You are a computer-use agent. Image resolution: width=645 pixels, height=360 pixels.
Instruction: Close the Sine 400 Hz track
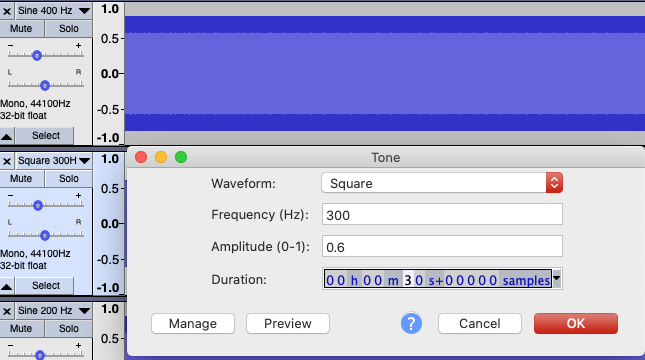(x=7, y=11)
